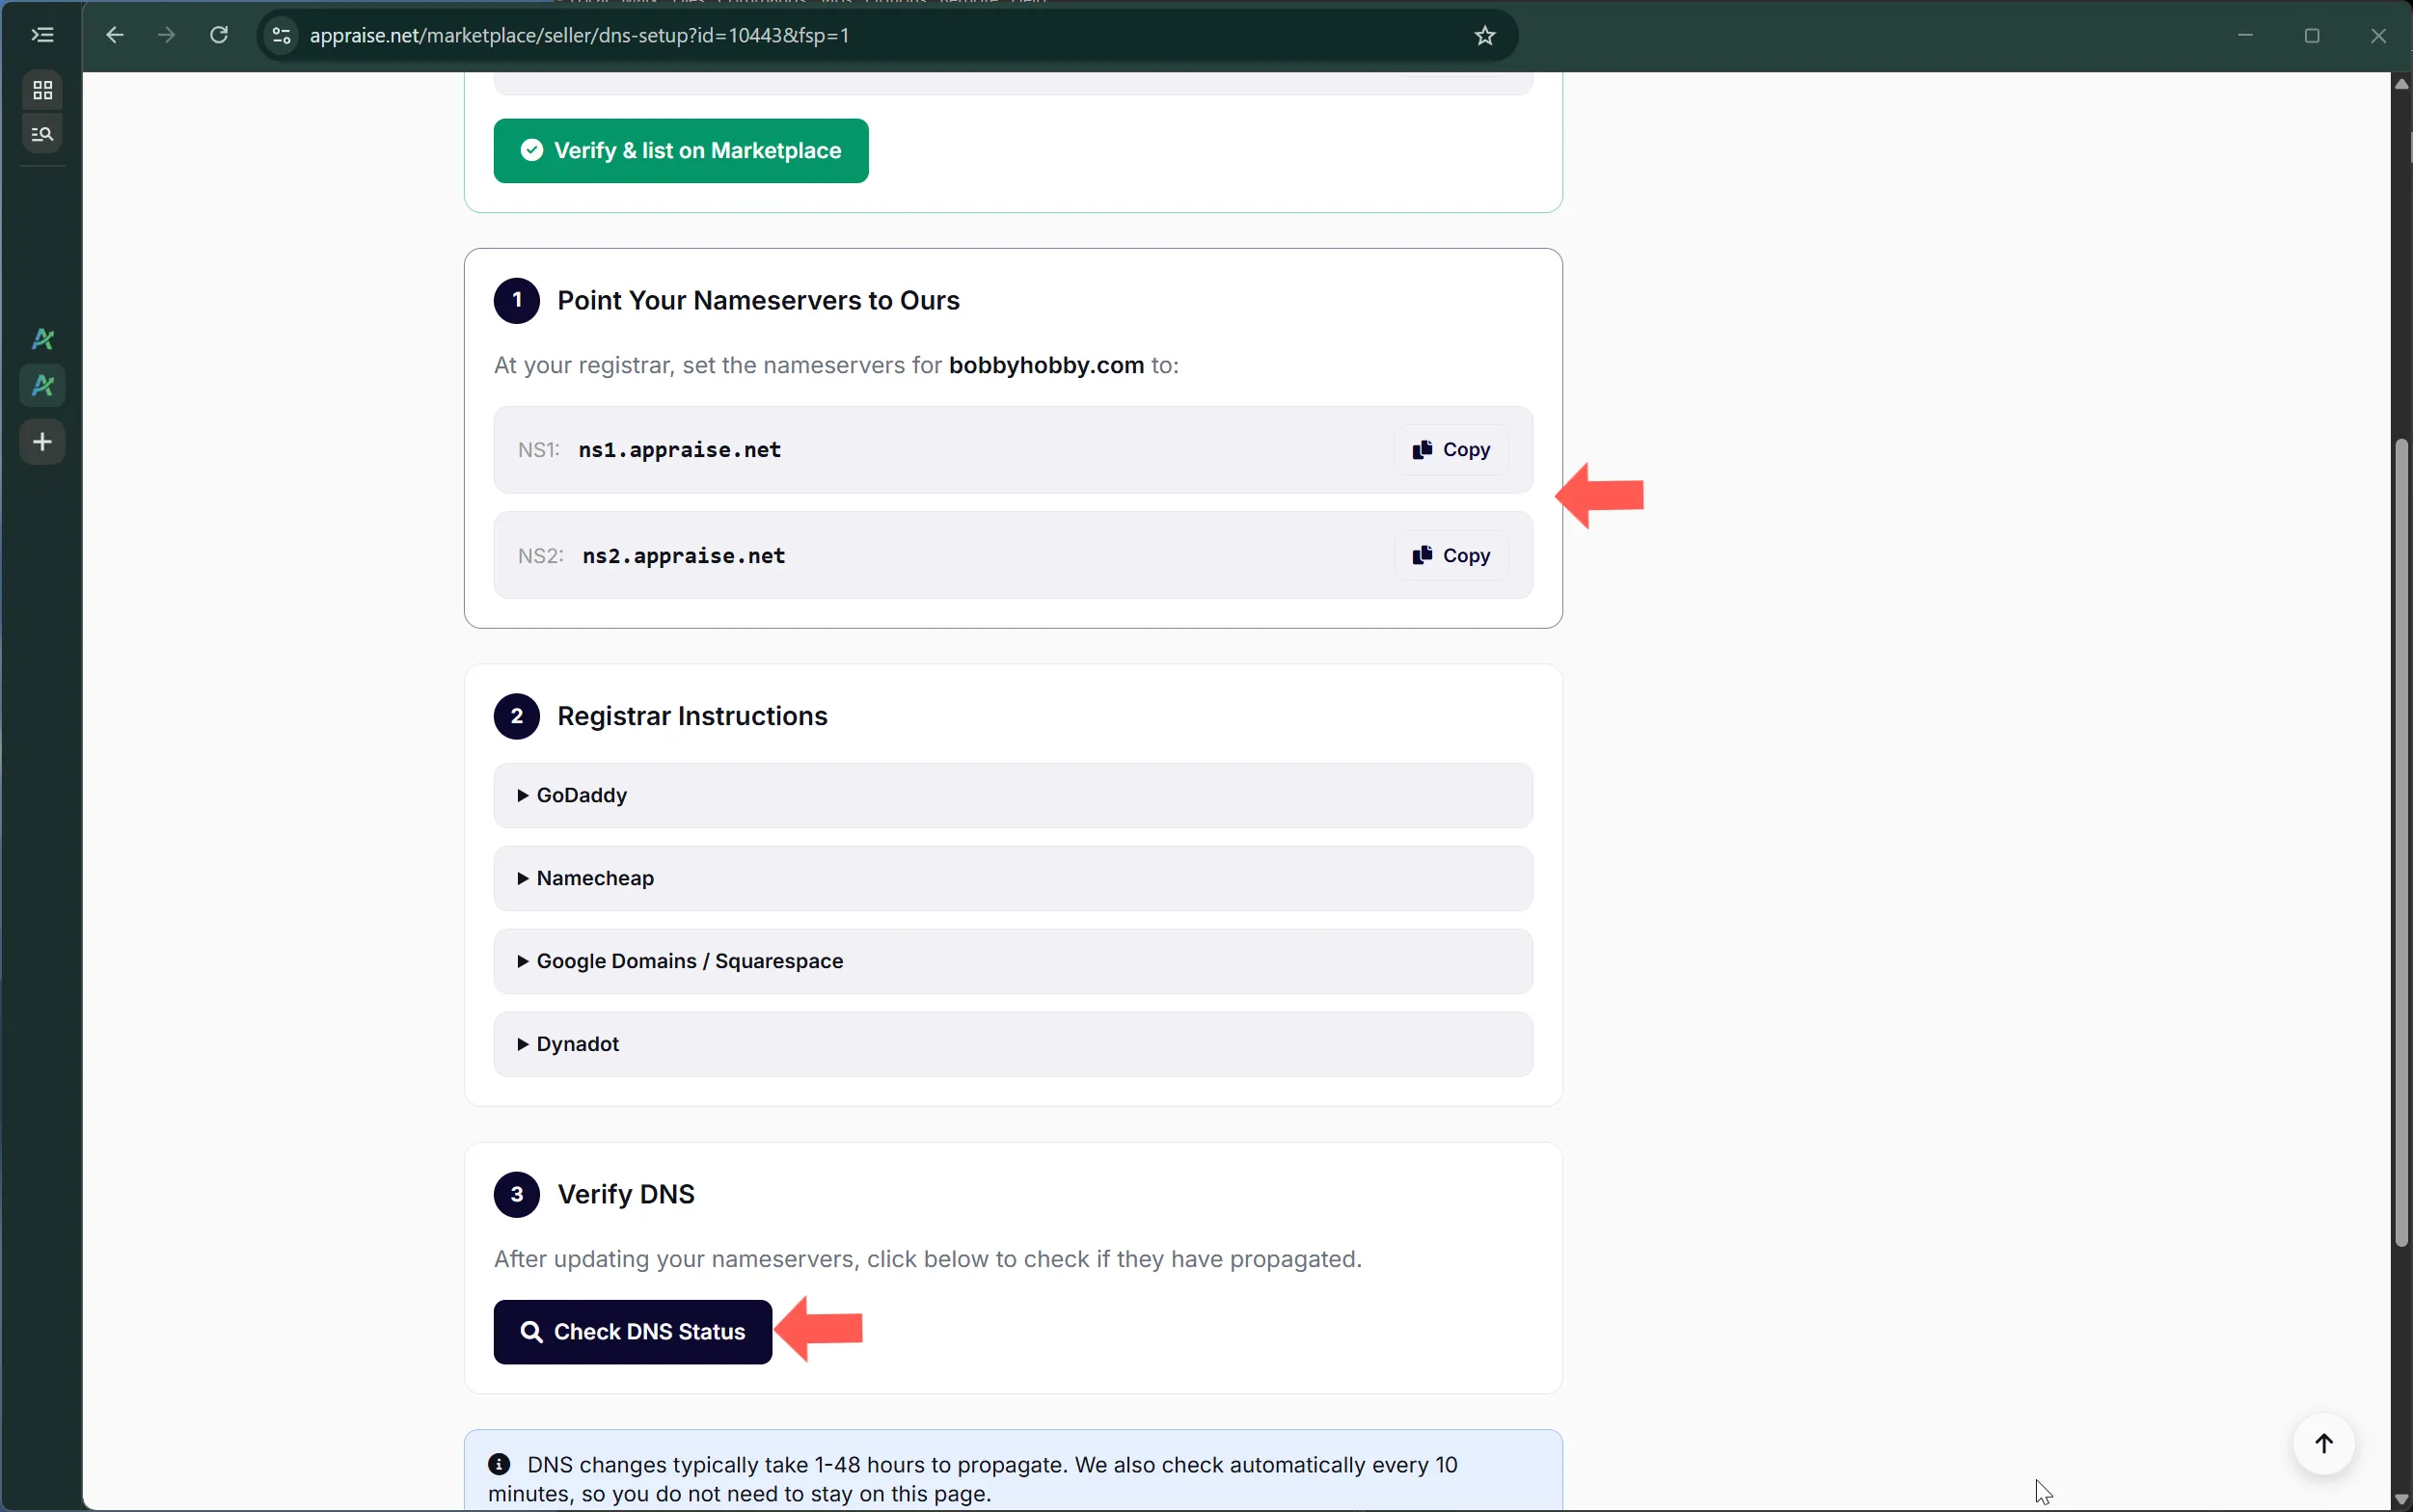Click the page vertical scrollbar thumb
The height and width of the screenshot is (1512, 2413).
click(2402, 843)
